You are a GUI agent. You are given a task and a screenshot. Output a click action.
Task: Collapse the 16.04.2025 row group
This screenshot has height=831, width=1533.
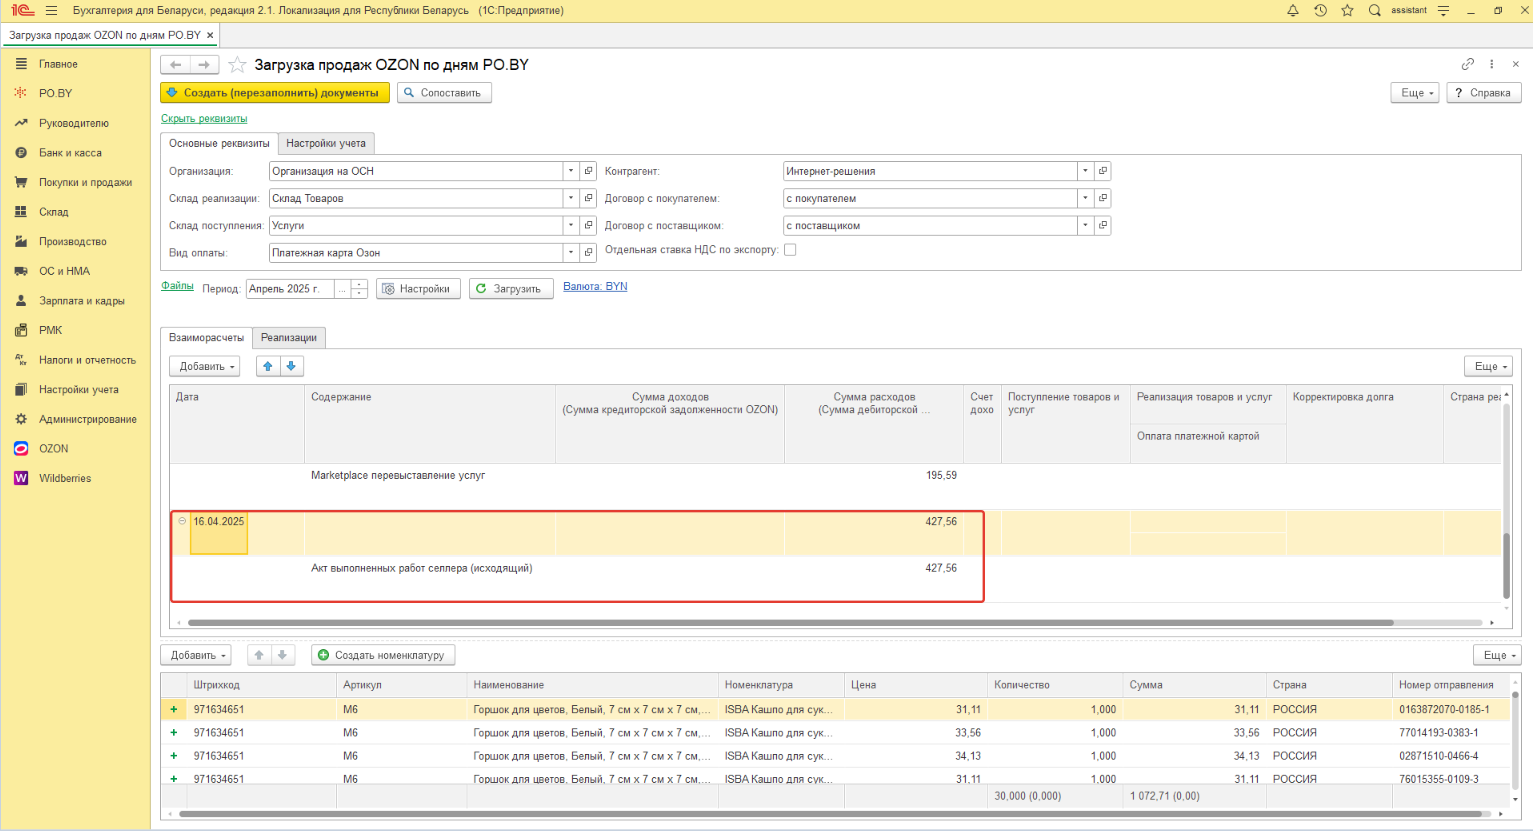pyautogui.click(x=182, y=521)
